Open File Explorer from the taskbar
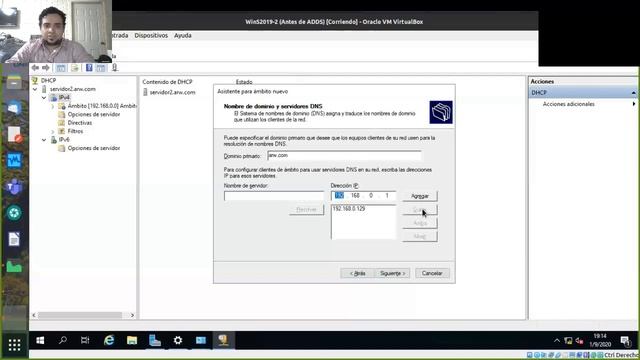 pos(132,340)
